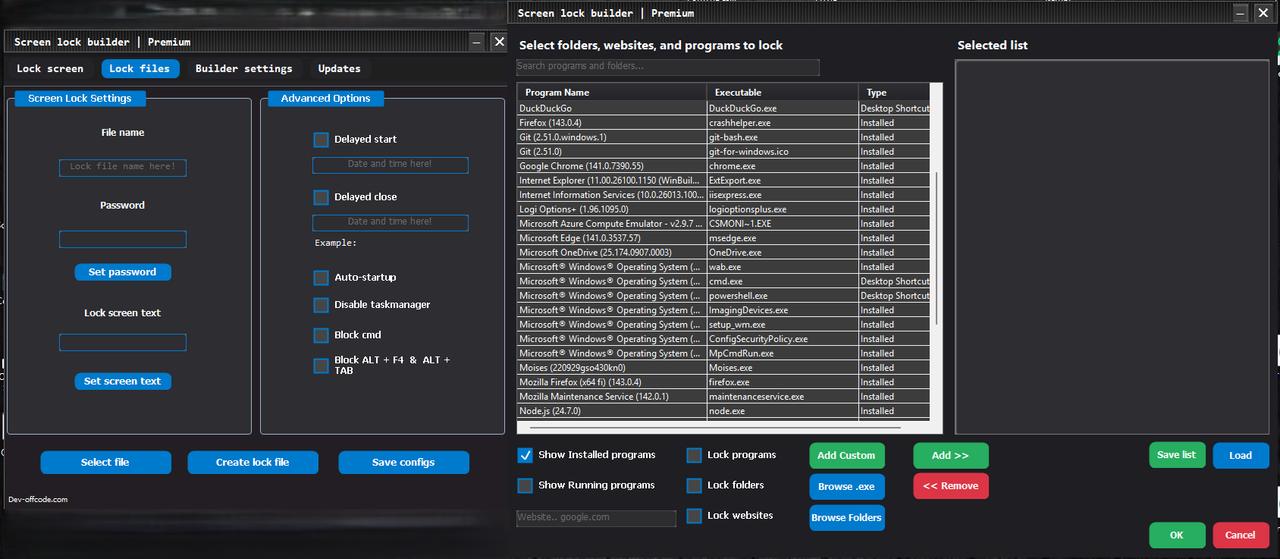Click the green OK button
This screenshot has height=559, width=1280.
pos(1177,535)
